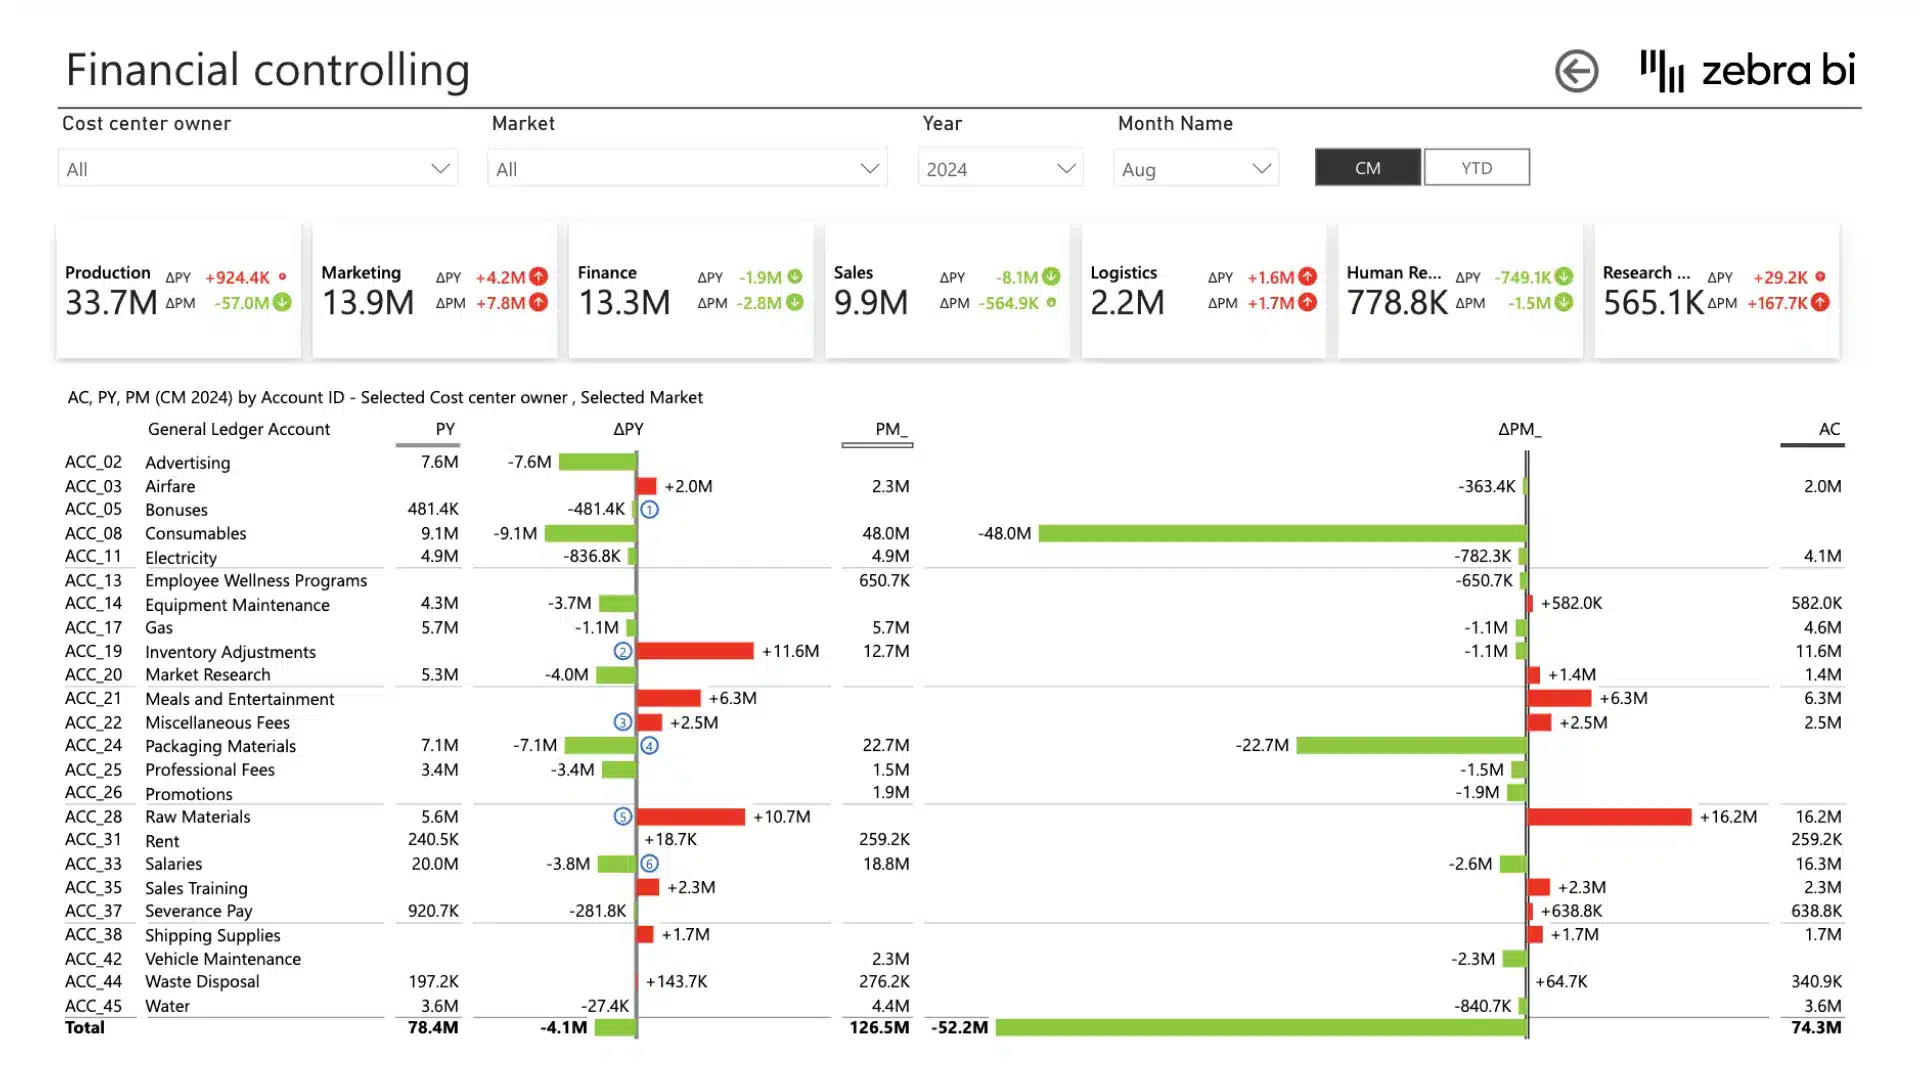The width and height of the screenshot is (1920, 1080).
Task: Click the back navigation arrow icon
Action: pos(1577,71)
